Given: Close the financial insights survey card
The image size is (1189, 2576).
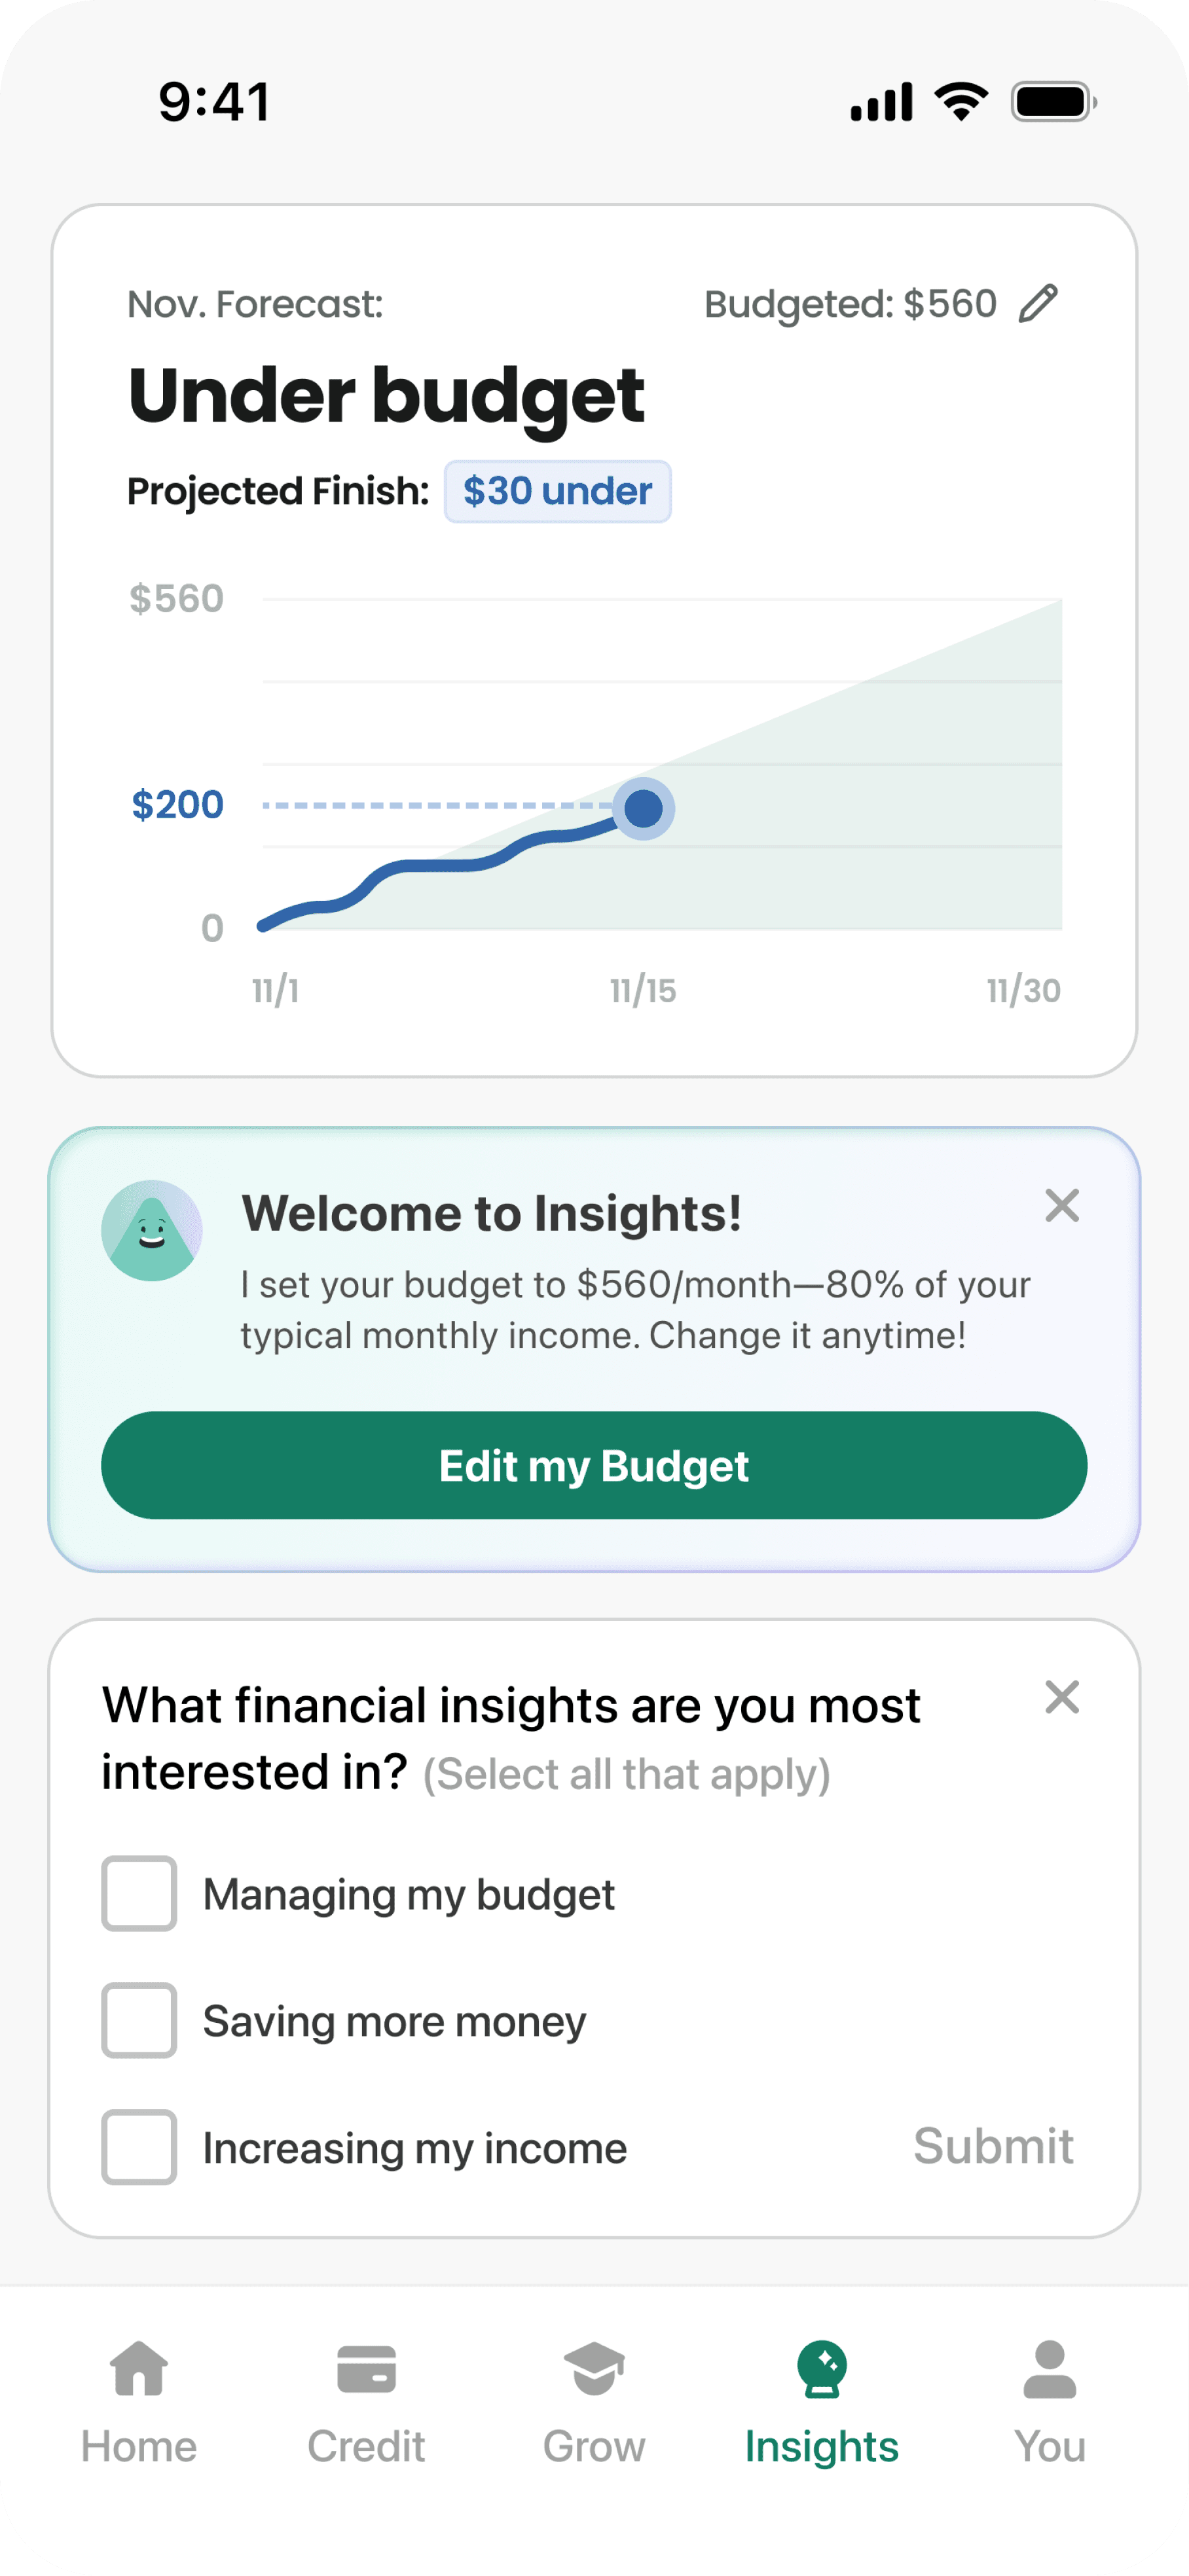Looking at the screenshot, I should click(1061, 1697).
